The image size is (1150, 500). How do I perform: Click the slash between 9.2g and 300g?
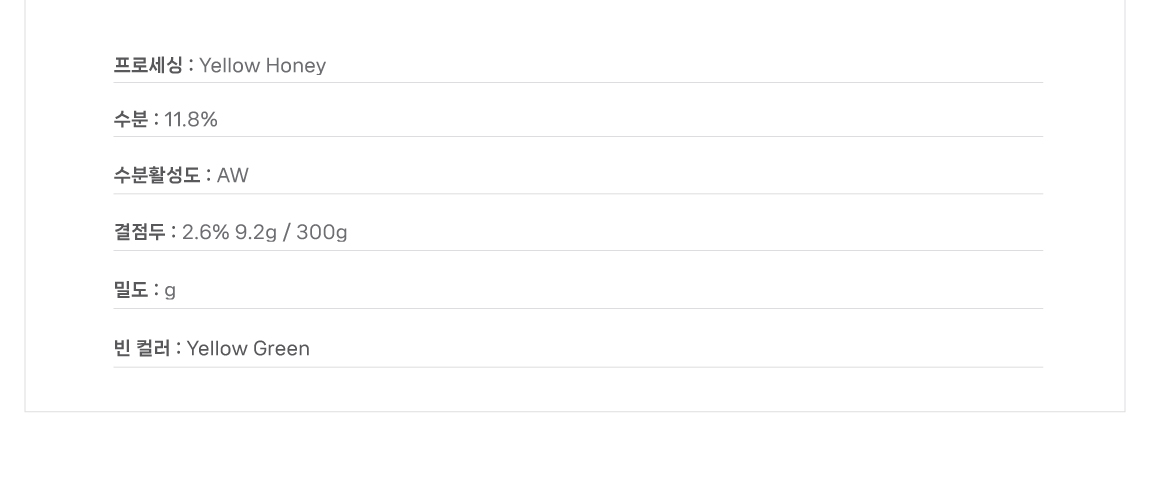coord(286,233)
